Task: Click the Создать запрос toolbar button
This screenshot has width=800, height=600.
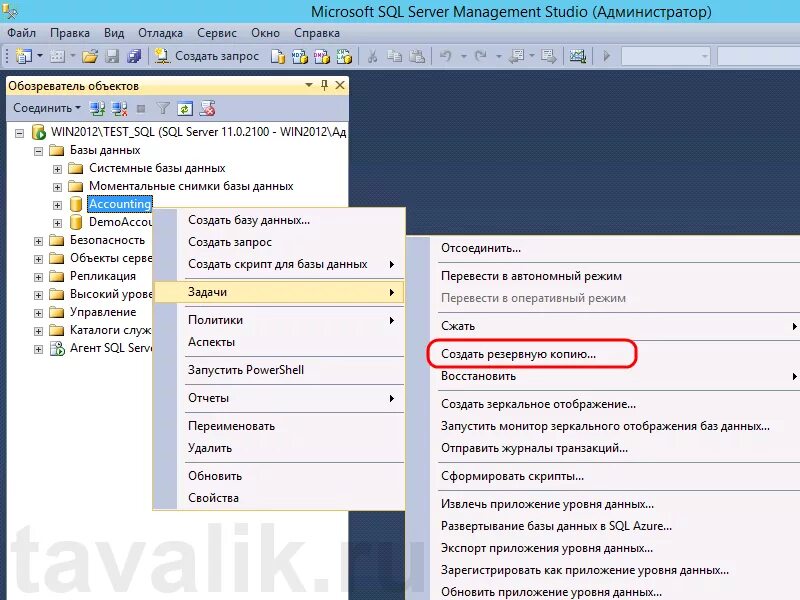Action: point(207,56)
